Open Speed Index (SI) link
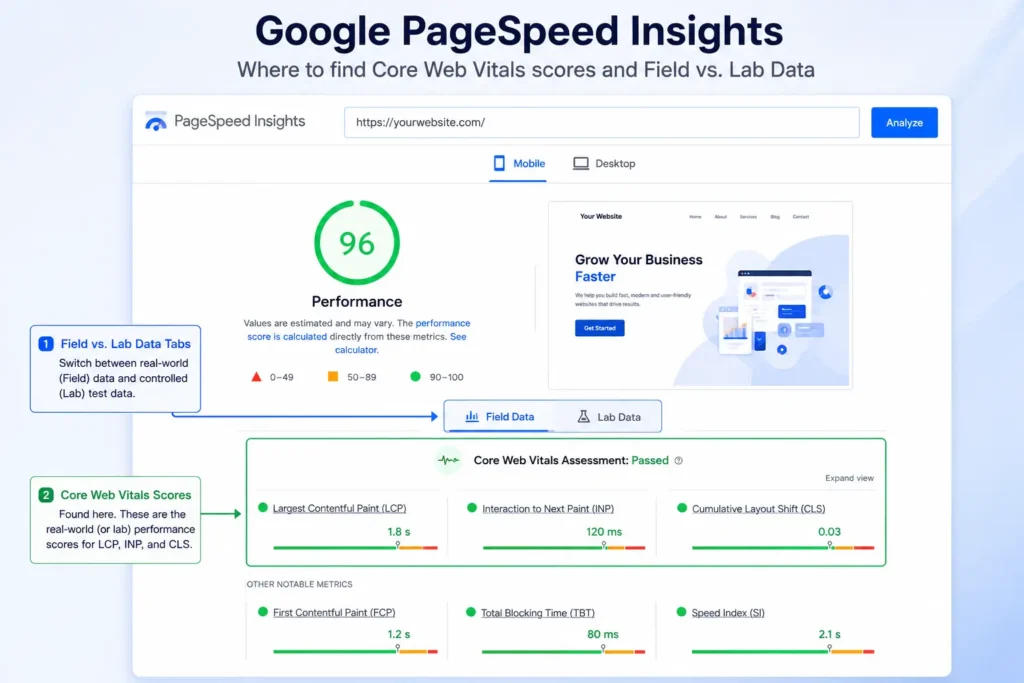This screenshot has width=1024, height=683. click(728, 612)
